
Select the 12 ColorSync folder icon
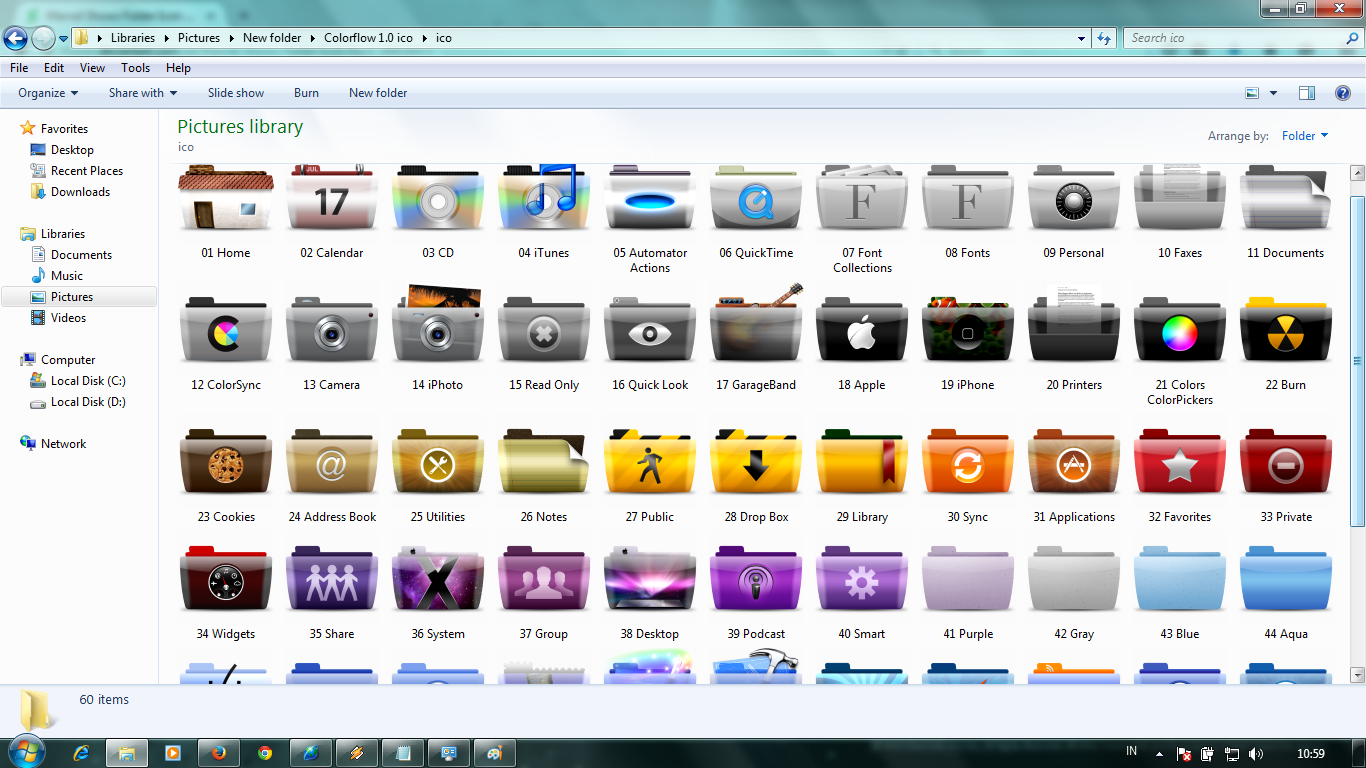coord(226,331)
